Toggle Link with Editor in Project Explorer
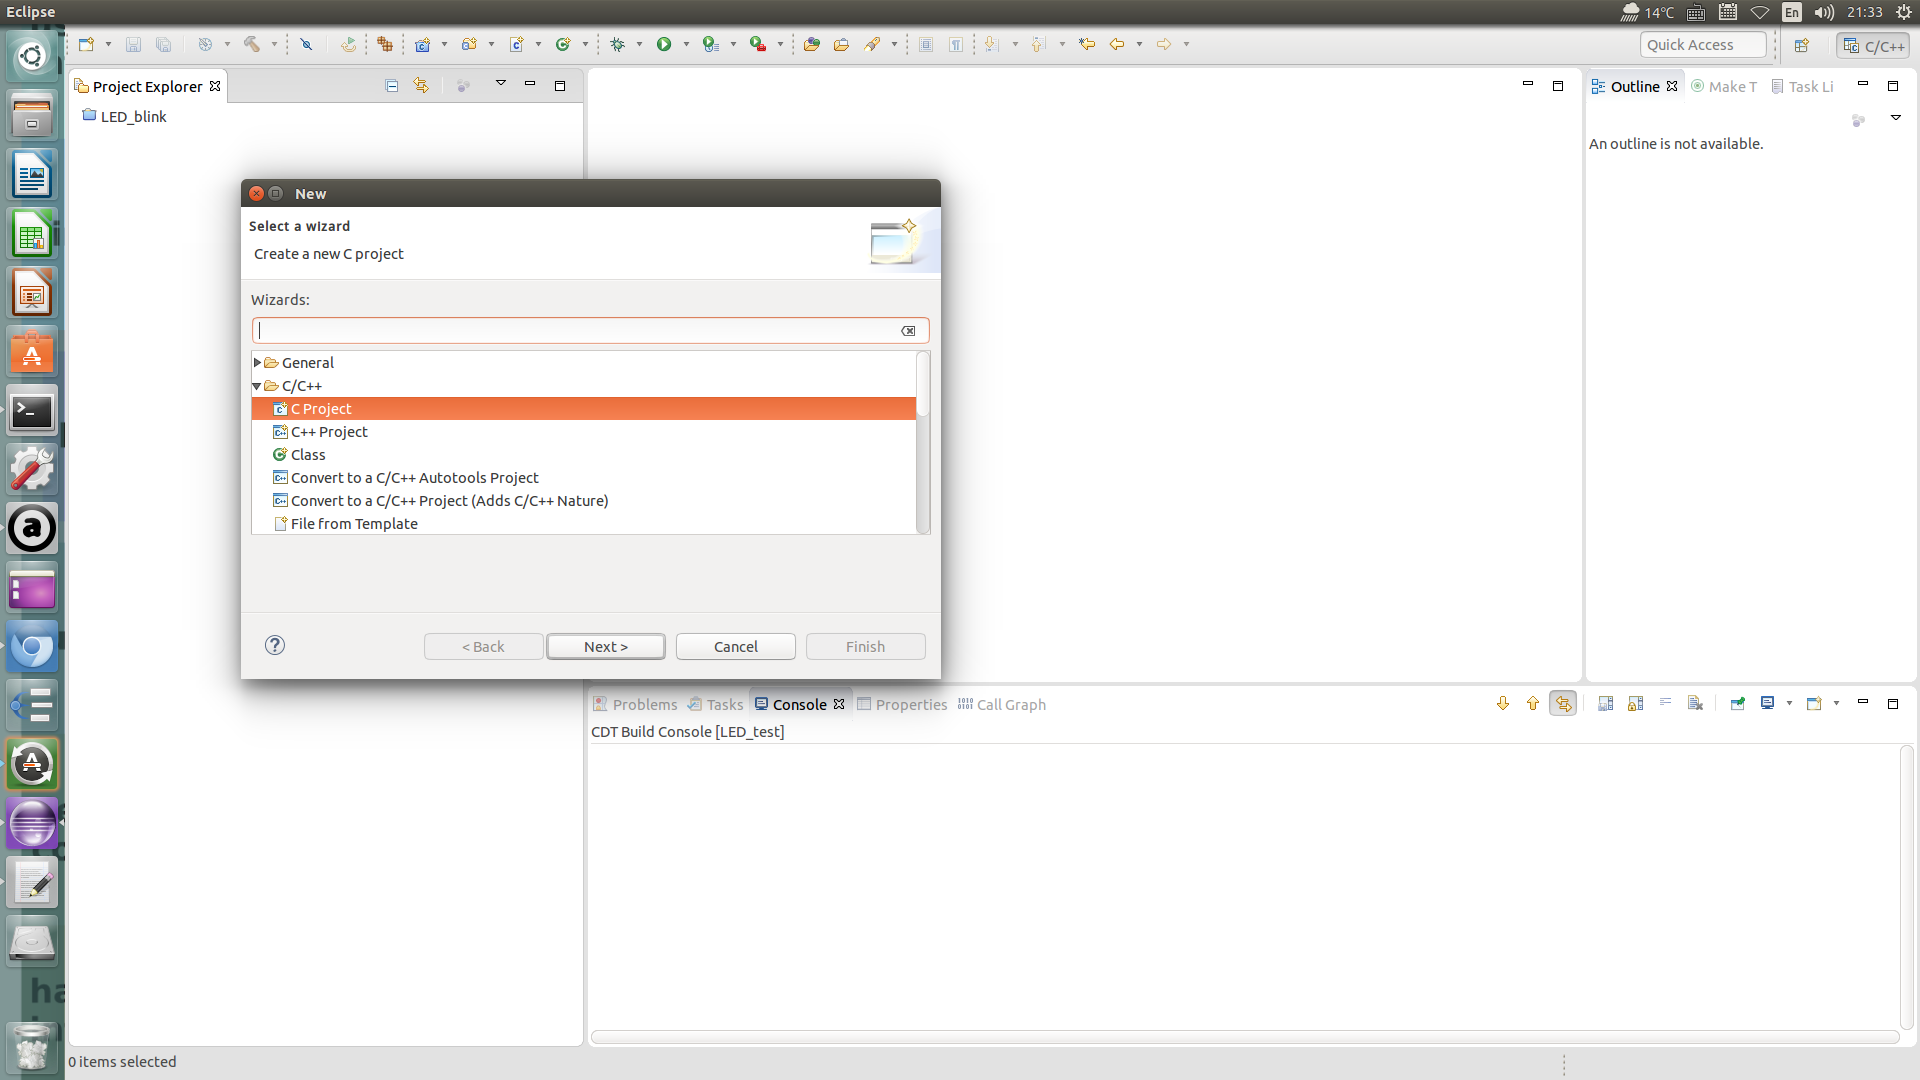Viewport: 1920px width, 1080px height. (x=421, y=86)
